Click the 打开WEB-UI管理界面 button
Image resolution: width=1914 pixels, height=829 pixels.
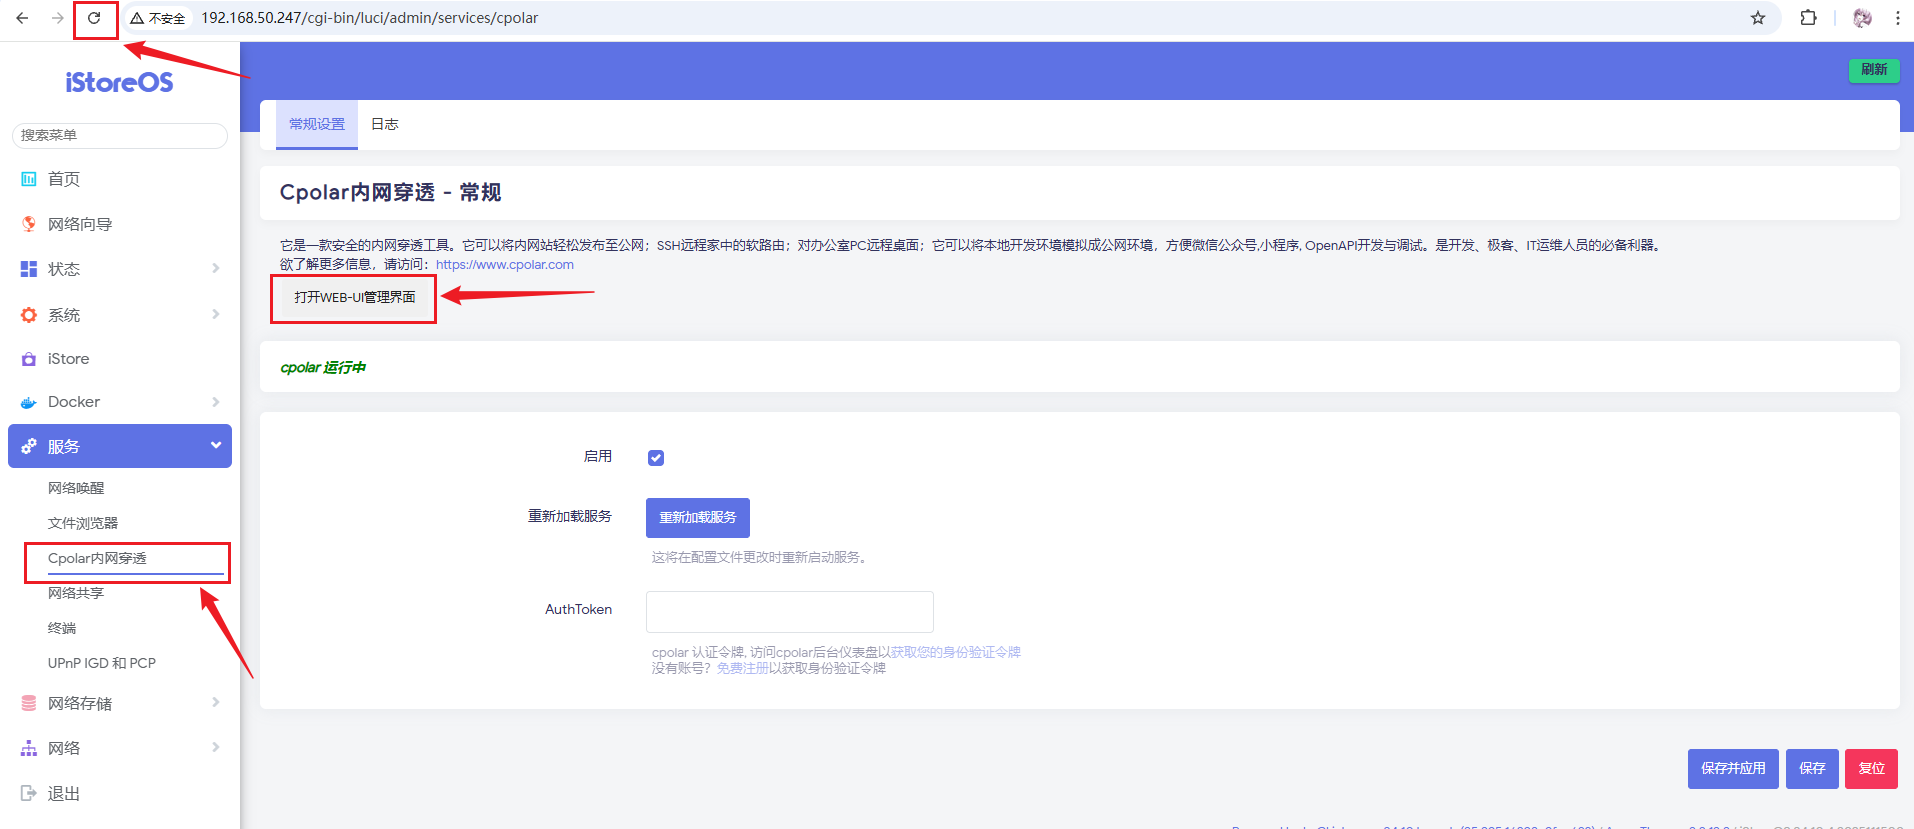coord(354,297)
